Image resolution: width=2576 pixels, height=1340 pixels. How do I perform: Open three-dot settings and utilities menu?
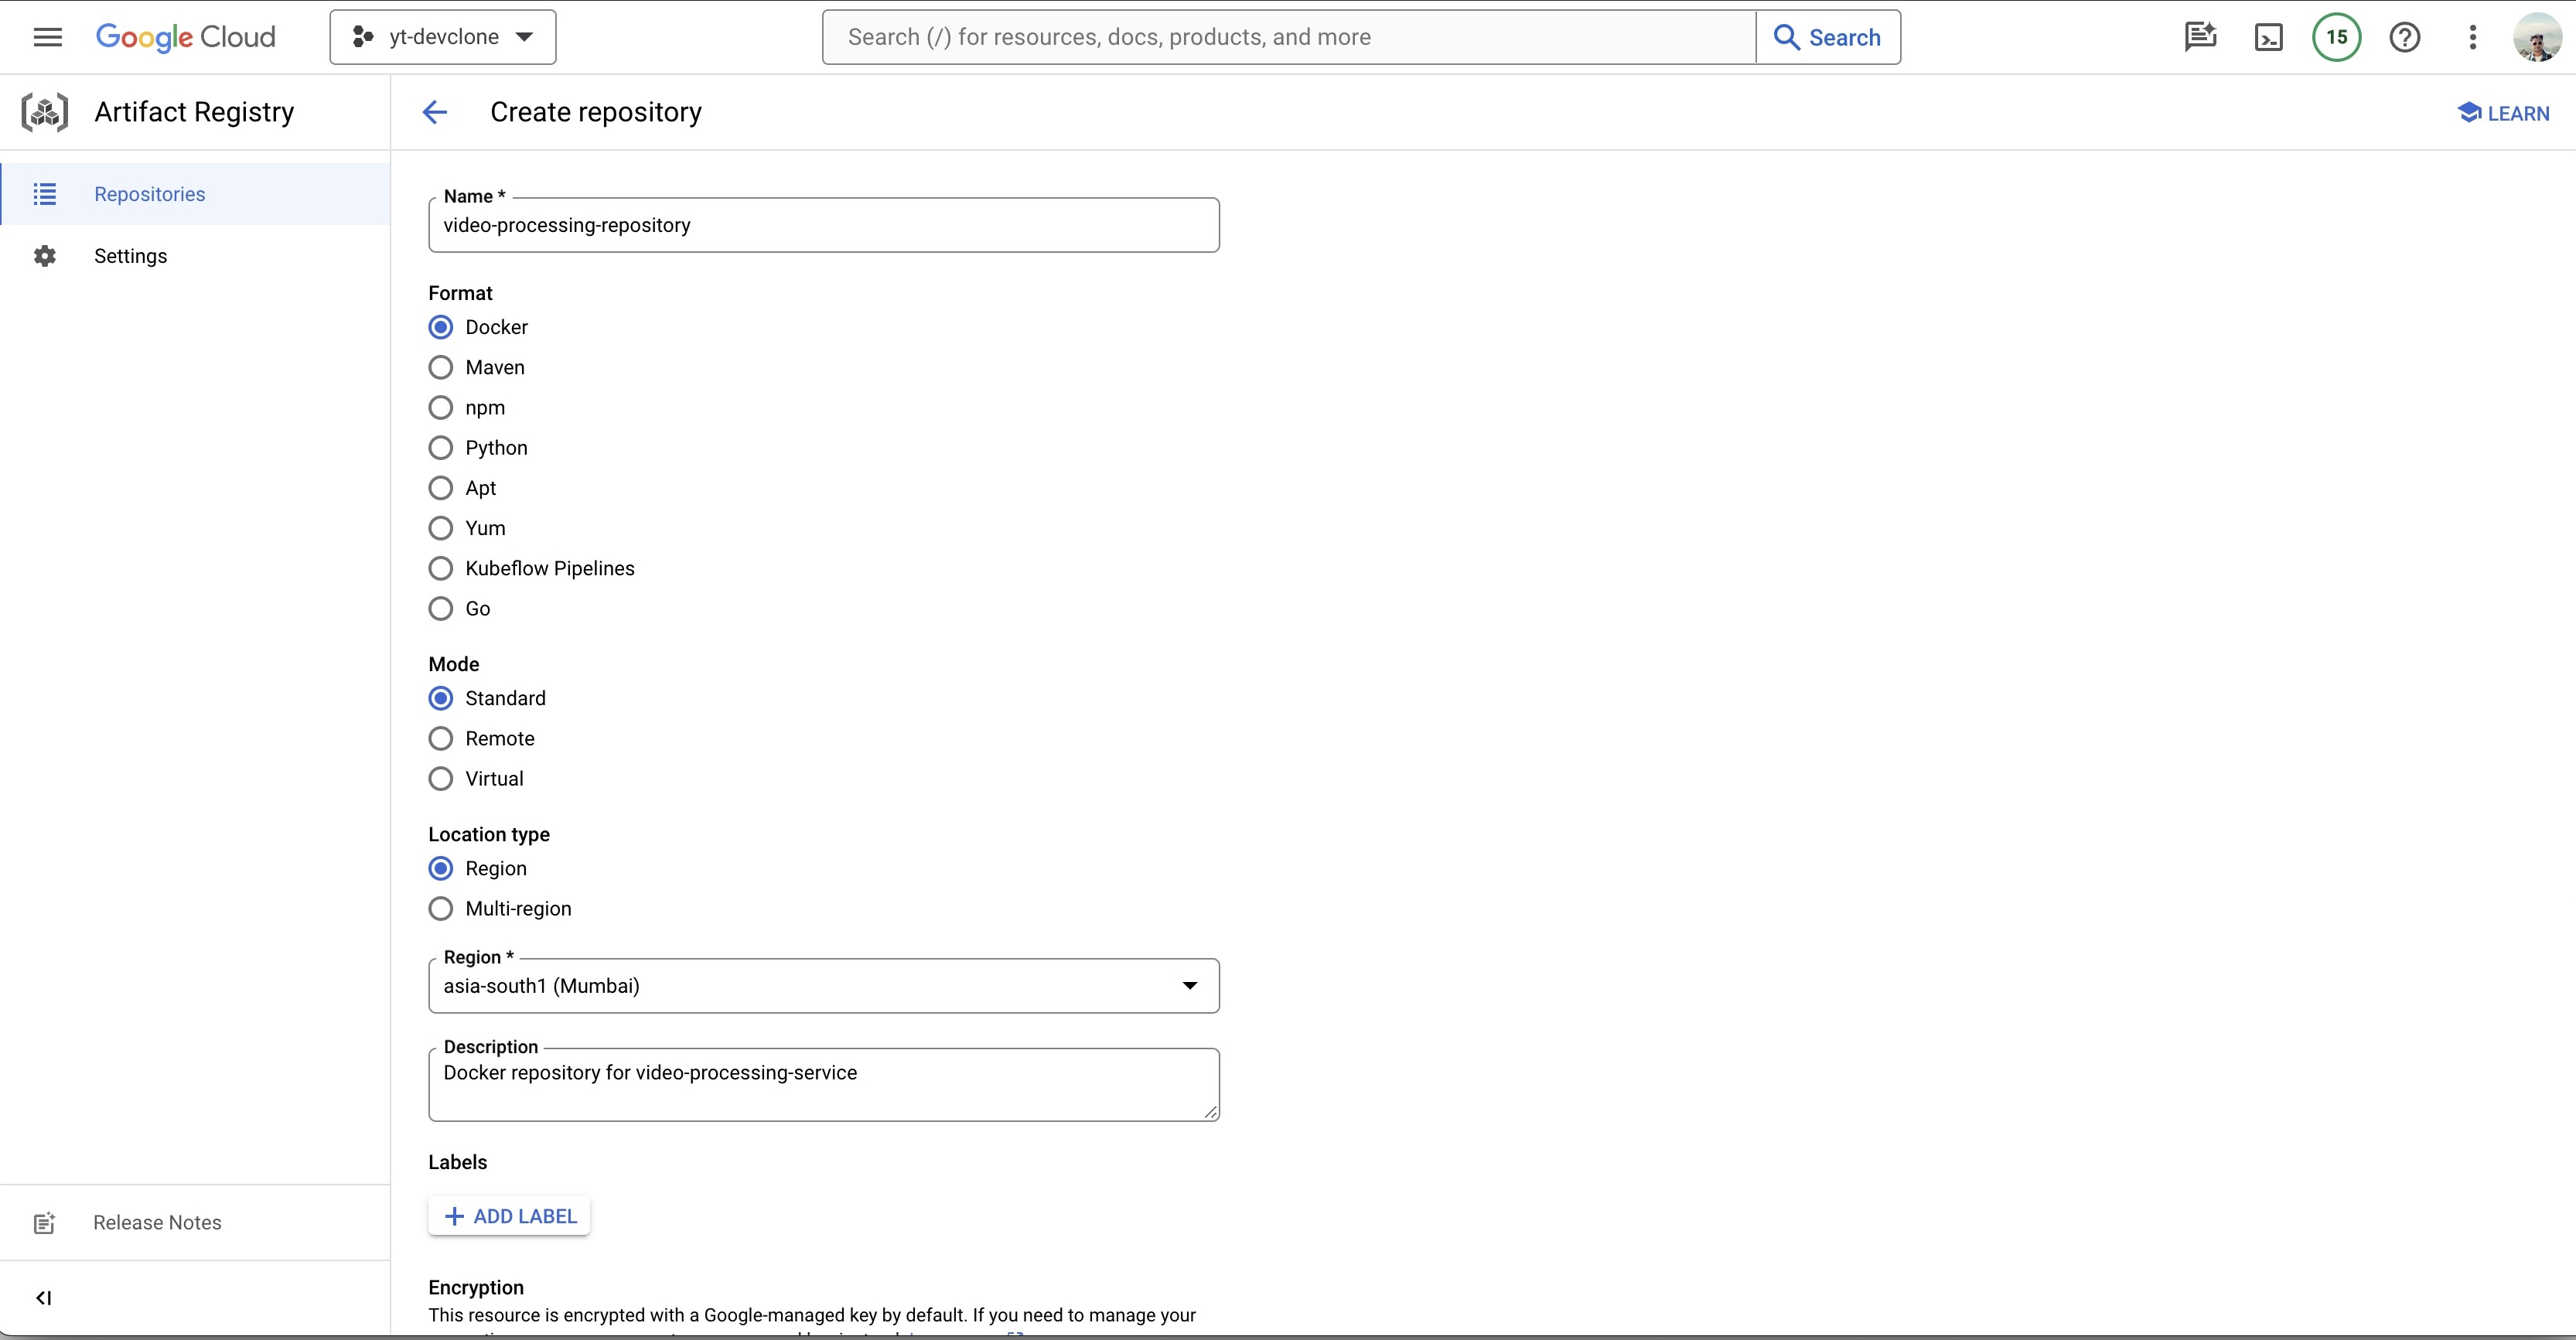[2472, 37]
